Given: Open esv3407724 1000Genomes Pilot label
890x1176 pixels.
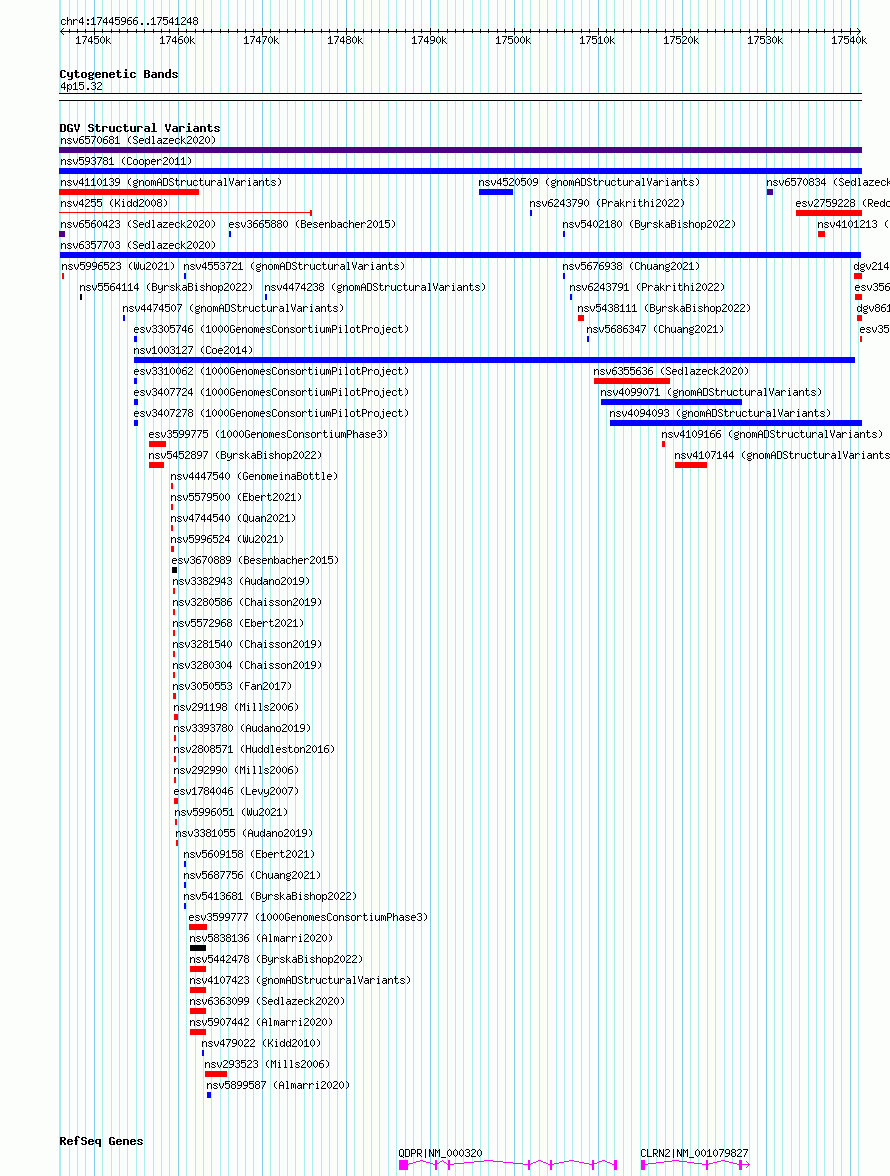Looking at the screenshot, I should pos(271,392).
